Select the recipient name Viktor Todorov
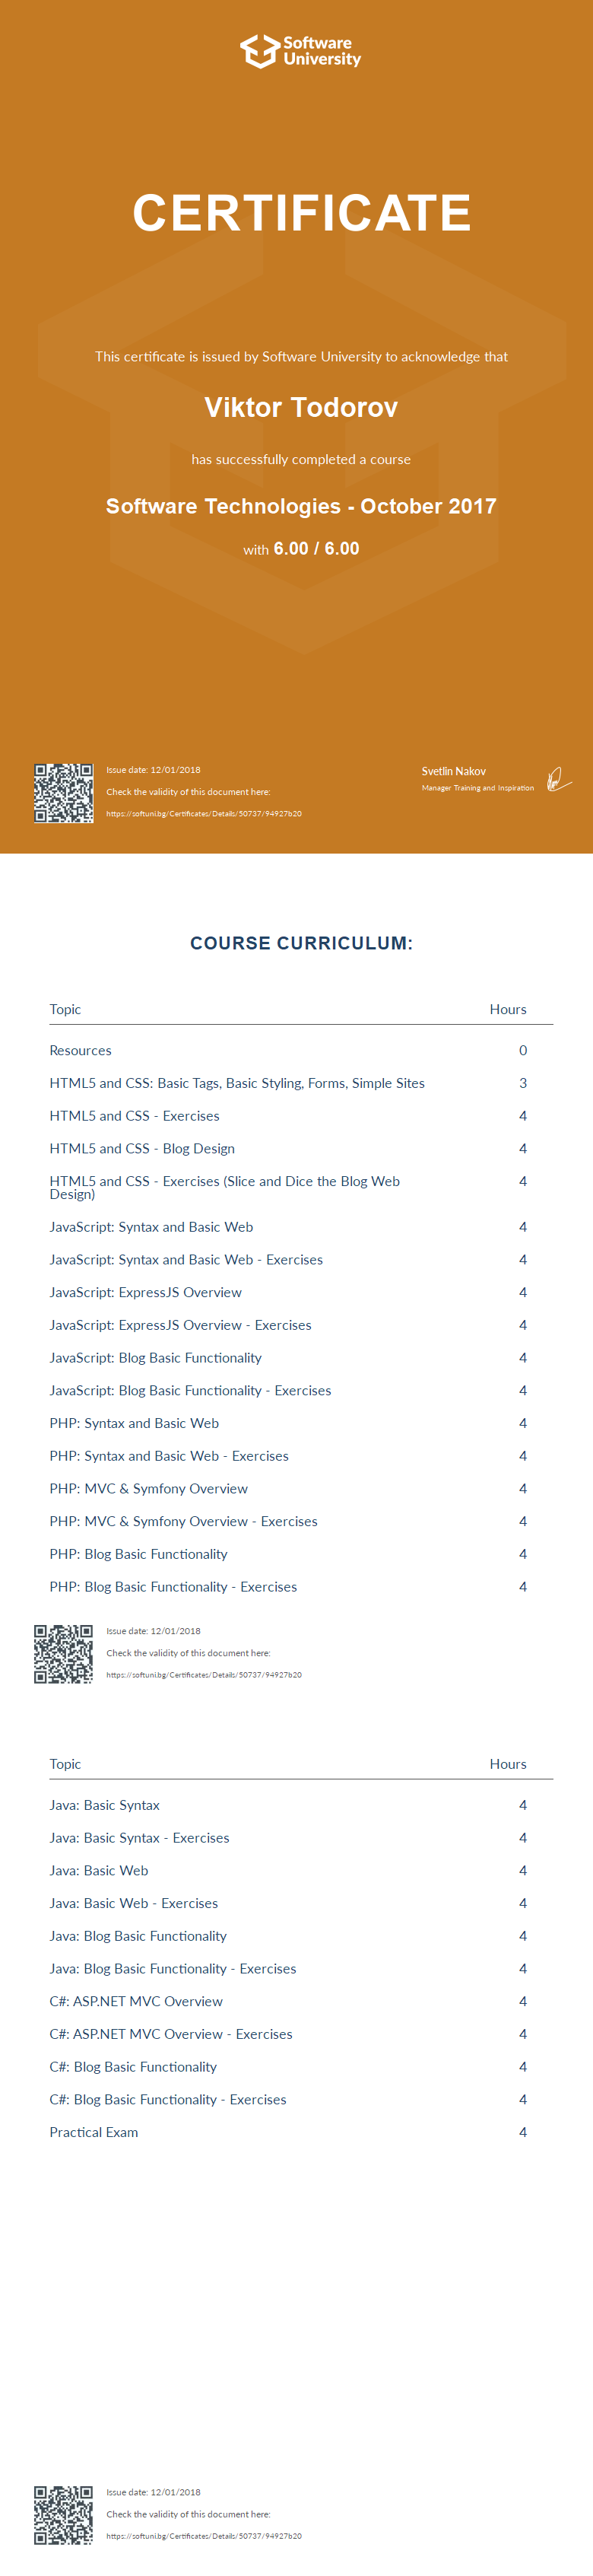593x2576 pixels. click(301, 408)
